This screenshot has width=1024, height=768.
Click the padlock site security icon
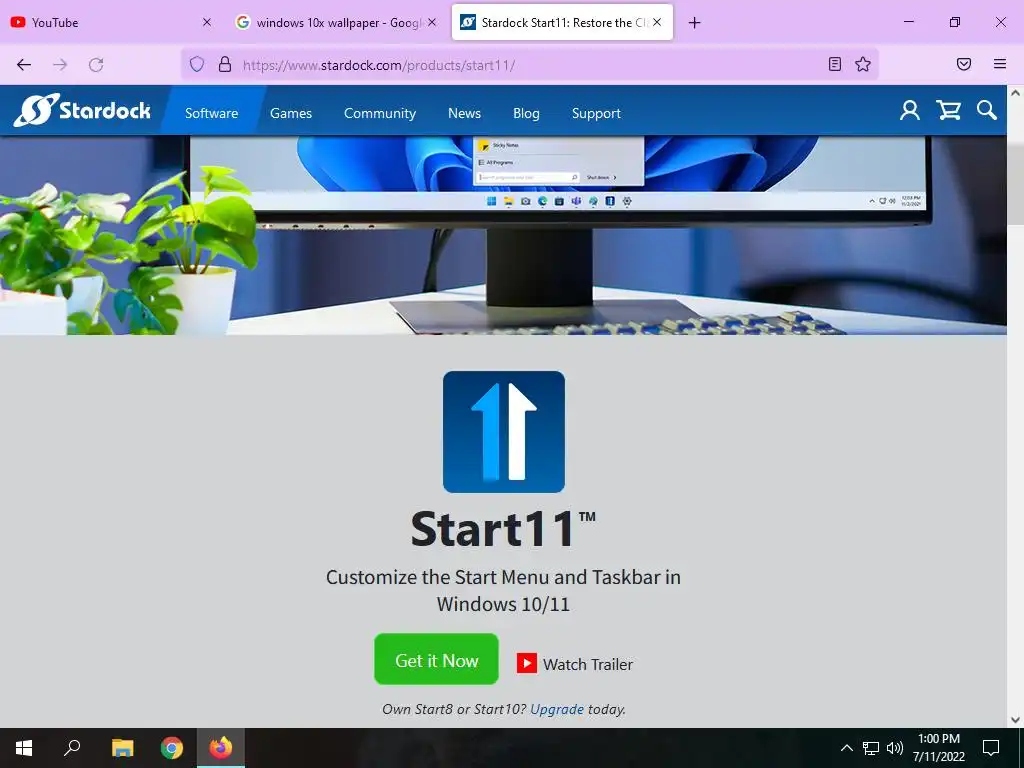click(x=225, y=64)
